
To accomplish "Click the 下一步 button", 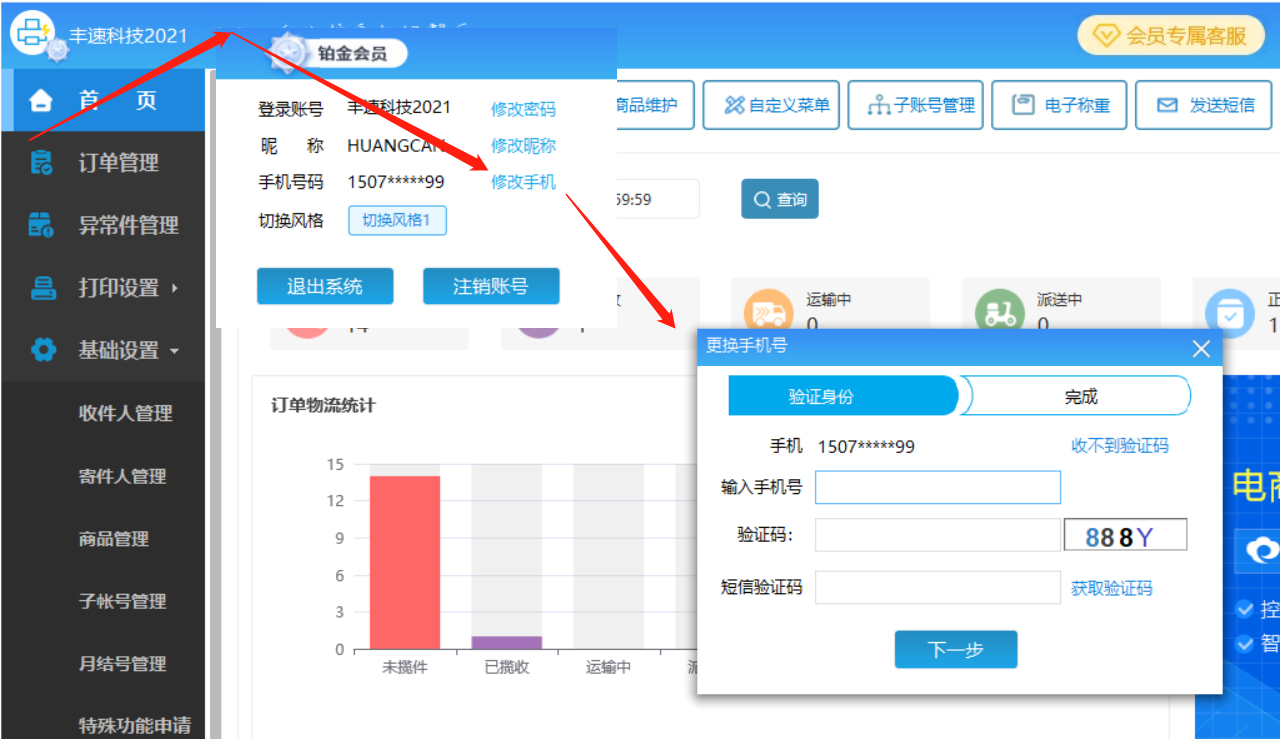I will pos(956,650).
